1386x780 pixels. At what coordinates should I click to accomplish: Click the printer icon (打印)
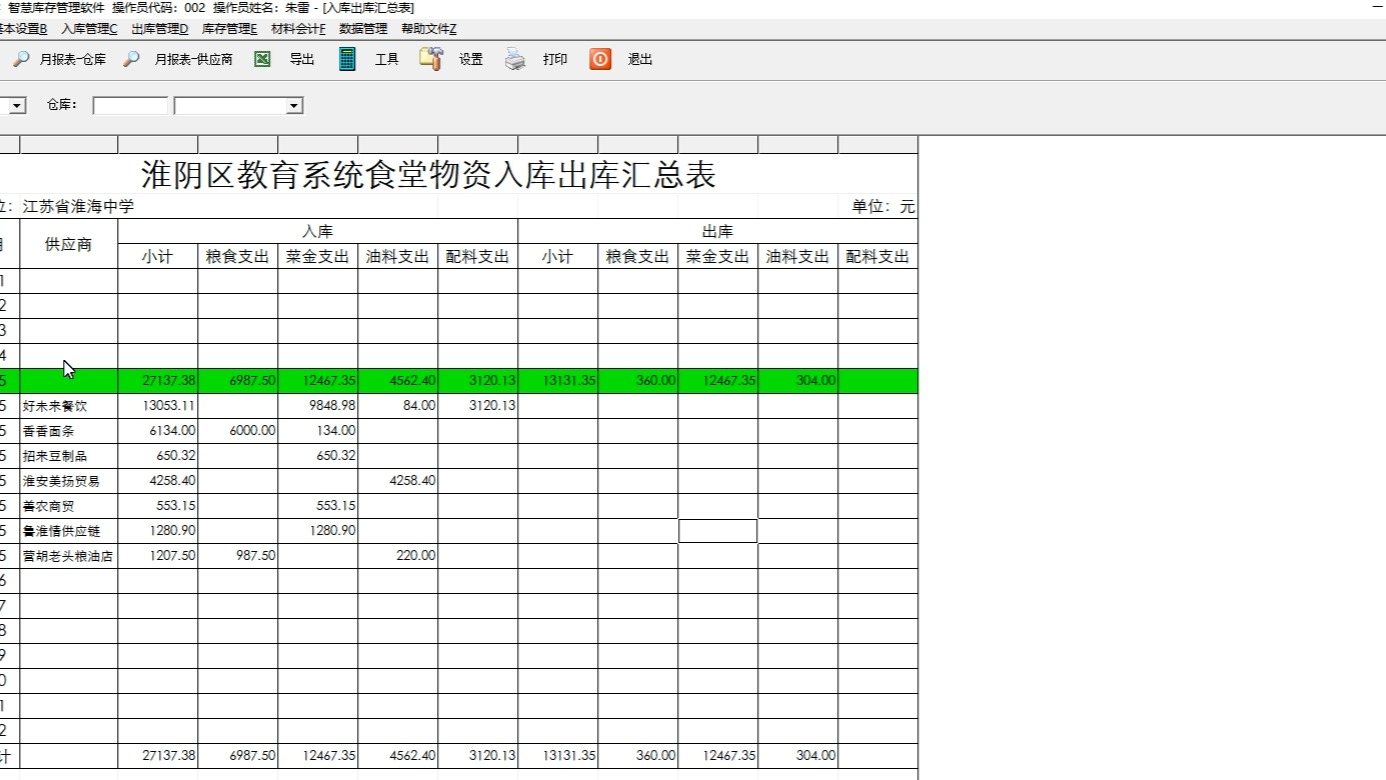tap(515, 60)
